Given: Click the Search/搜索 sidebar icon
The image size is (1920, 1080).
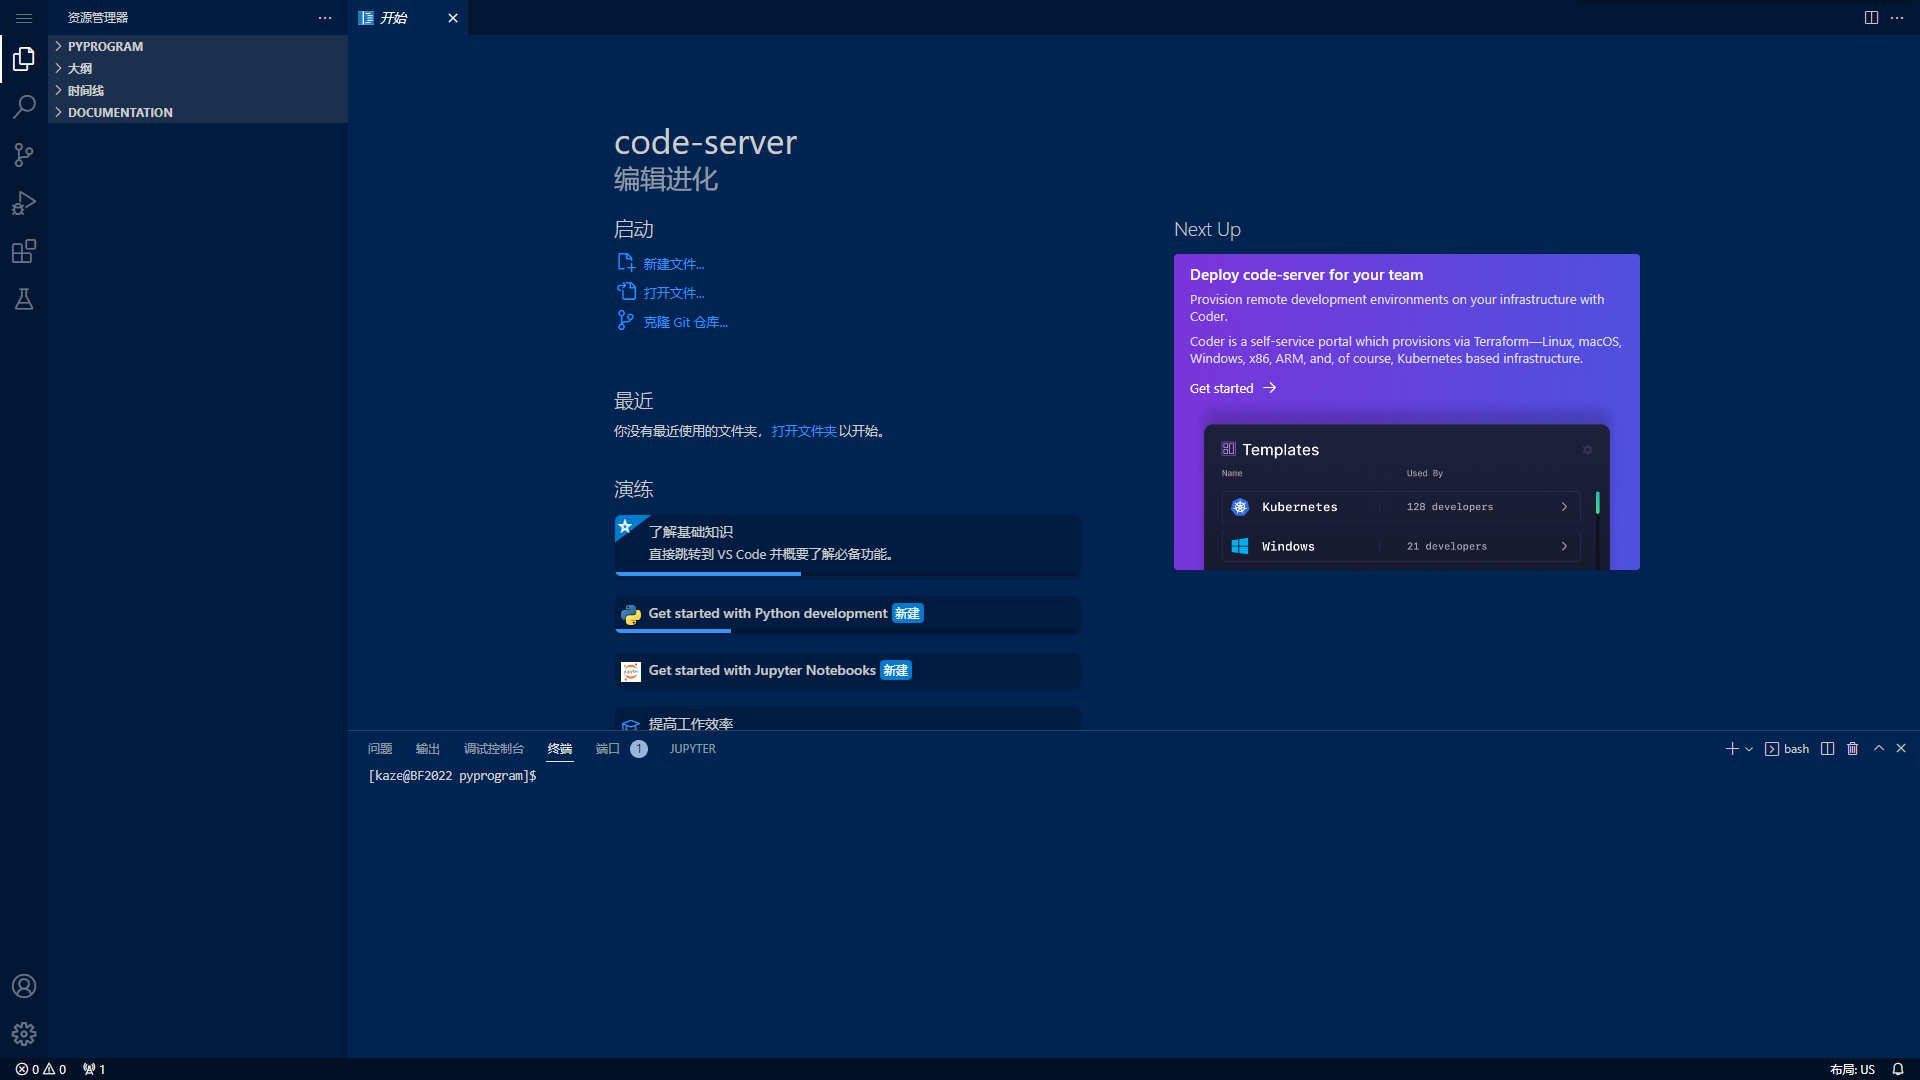Looking at the screenshot, I should pos(24,105).
